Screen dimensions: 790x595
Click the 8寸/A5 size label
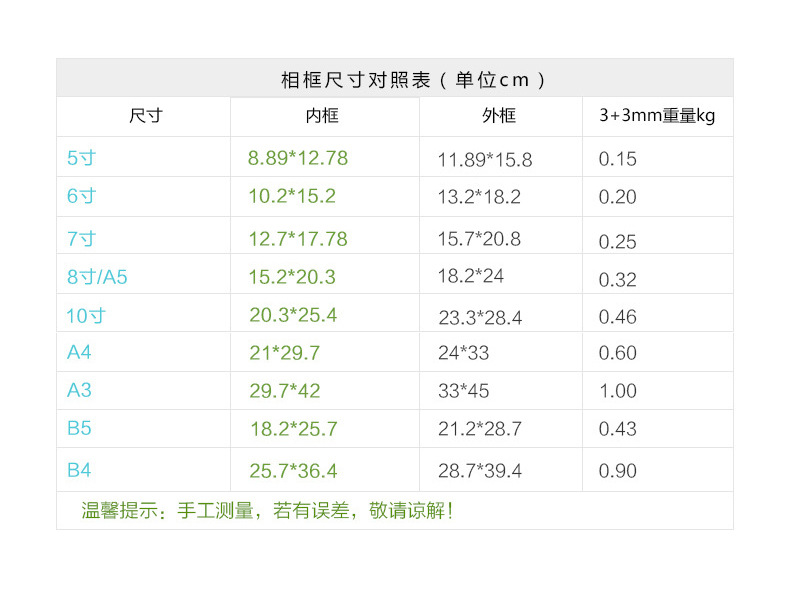click(97, 277)
